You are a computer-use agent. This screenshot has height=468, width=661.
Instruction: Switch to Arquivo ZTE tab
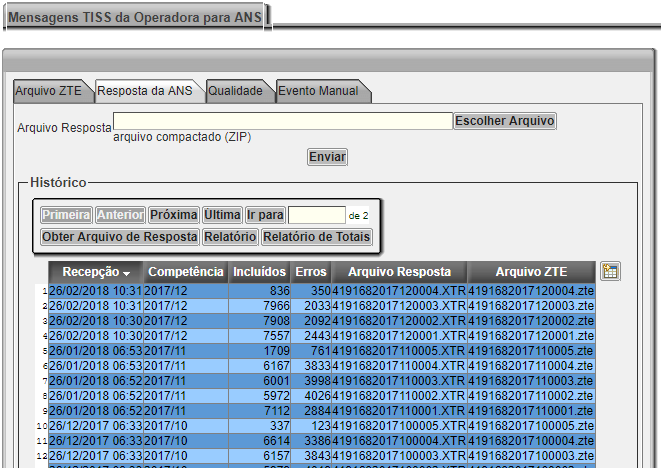click(x=48, y=91)
